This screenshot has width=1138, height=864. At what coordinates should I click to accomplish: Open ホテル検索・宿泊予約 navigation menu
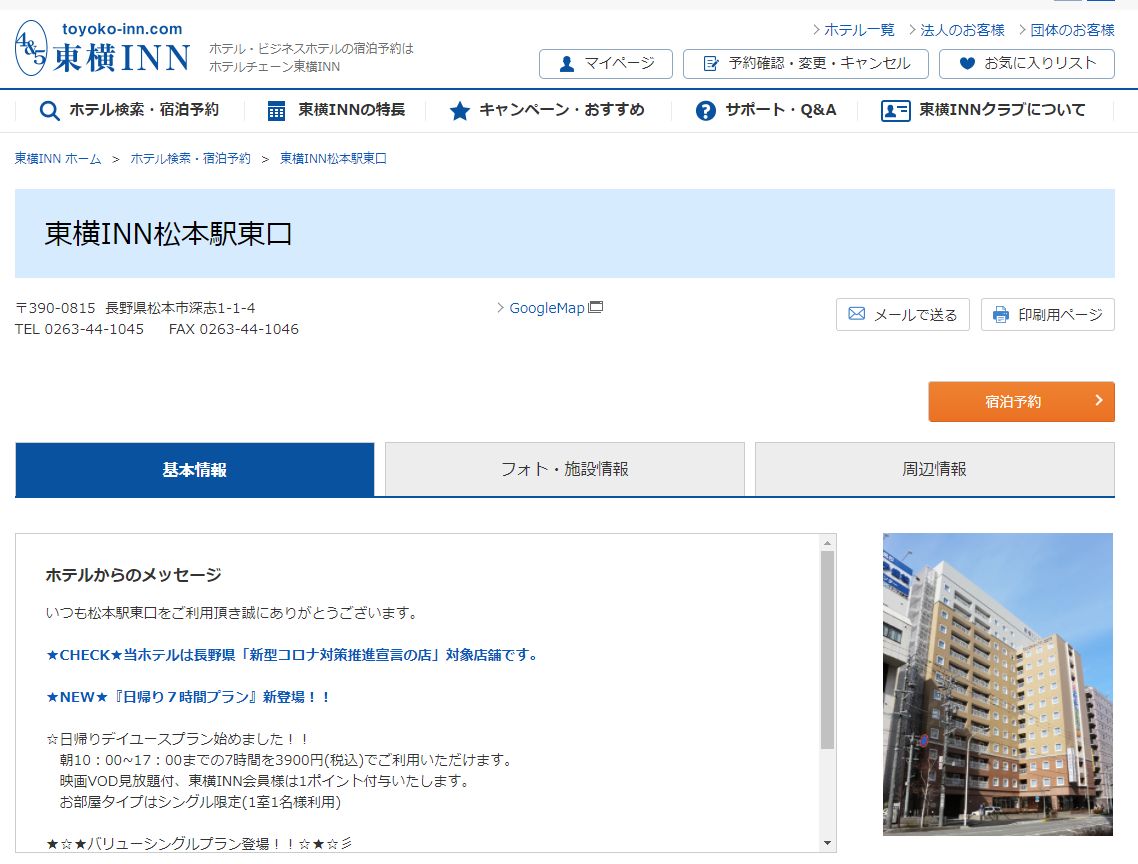[130, 110]
